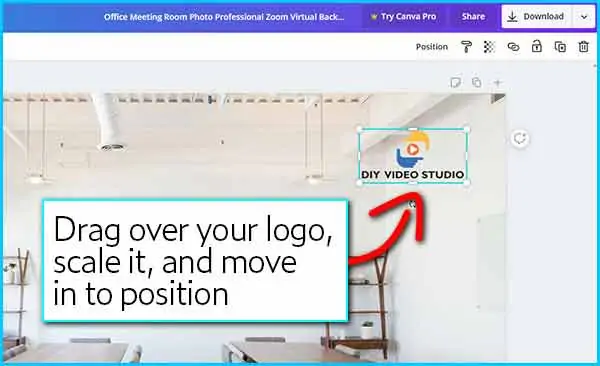Click the bottom-left resize handle of logo
600x366 pixels.
click(x=359, y=183)
